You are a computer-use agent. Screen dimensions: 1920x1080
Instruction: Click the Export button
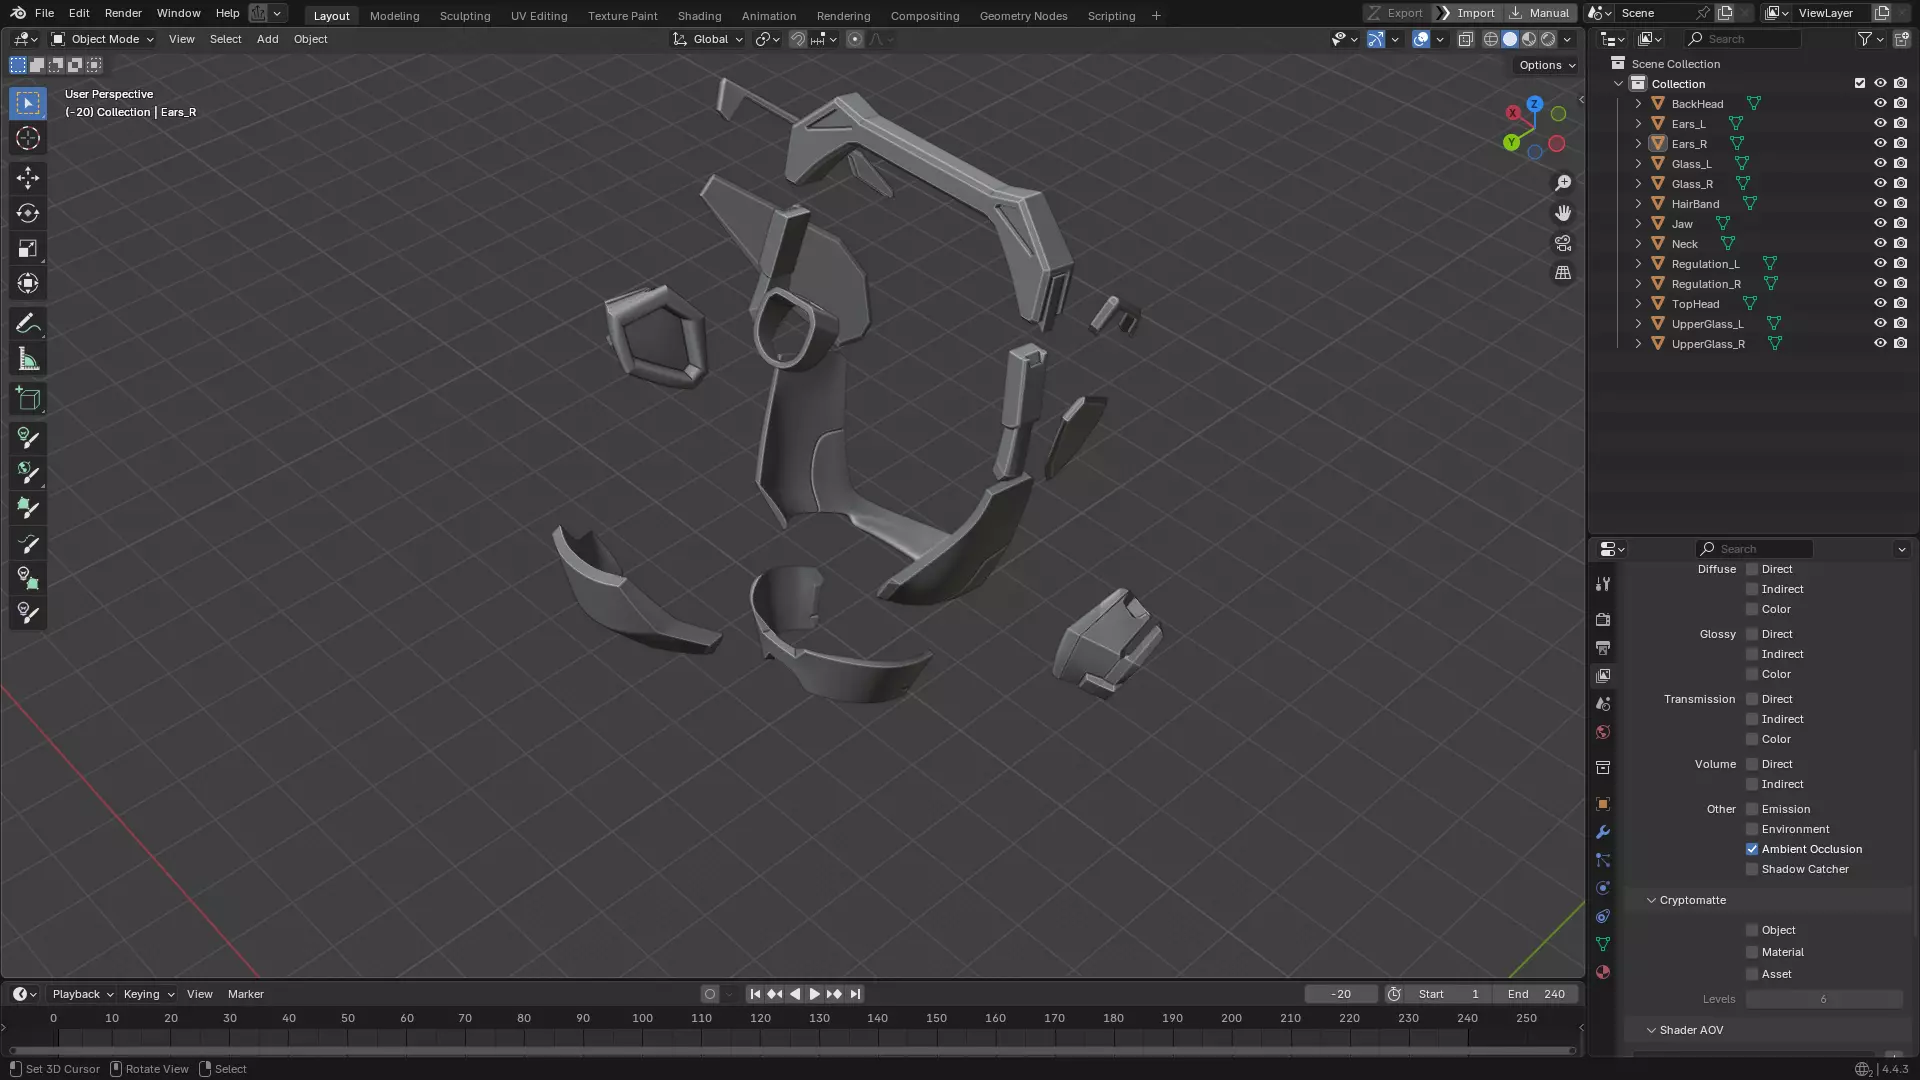(1395, 13)
